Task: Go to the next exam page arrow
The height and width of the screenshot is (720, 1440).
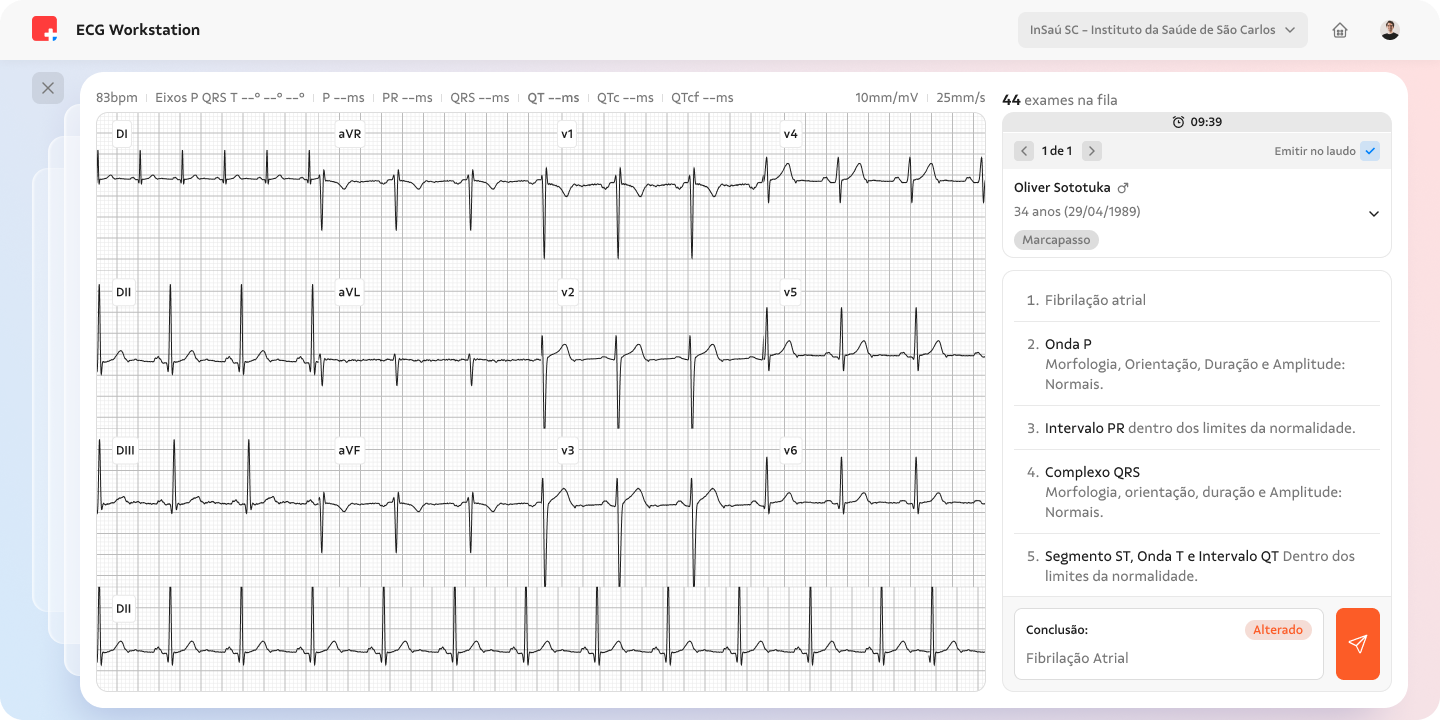Action: point(1092,151)
